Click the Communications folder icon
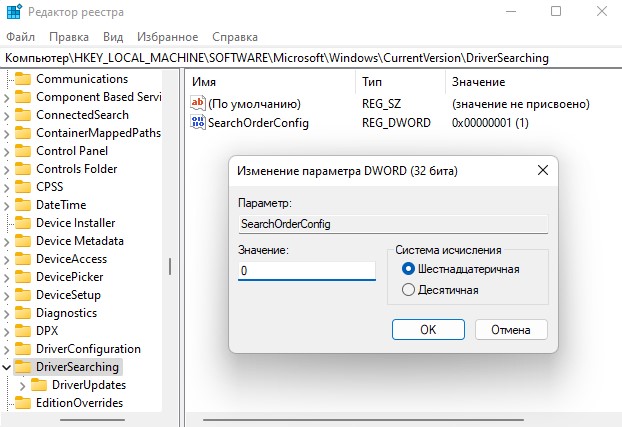Viewport: 622px width, 427px height. pyautogui.click(x=23, y=79)
